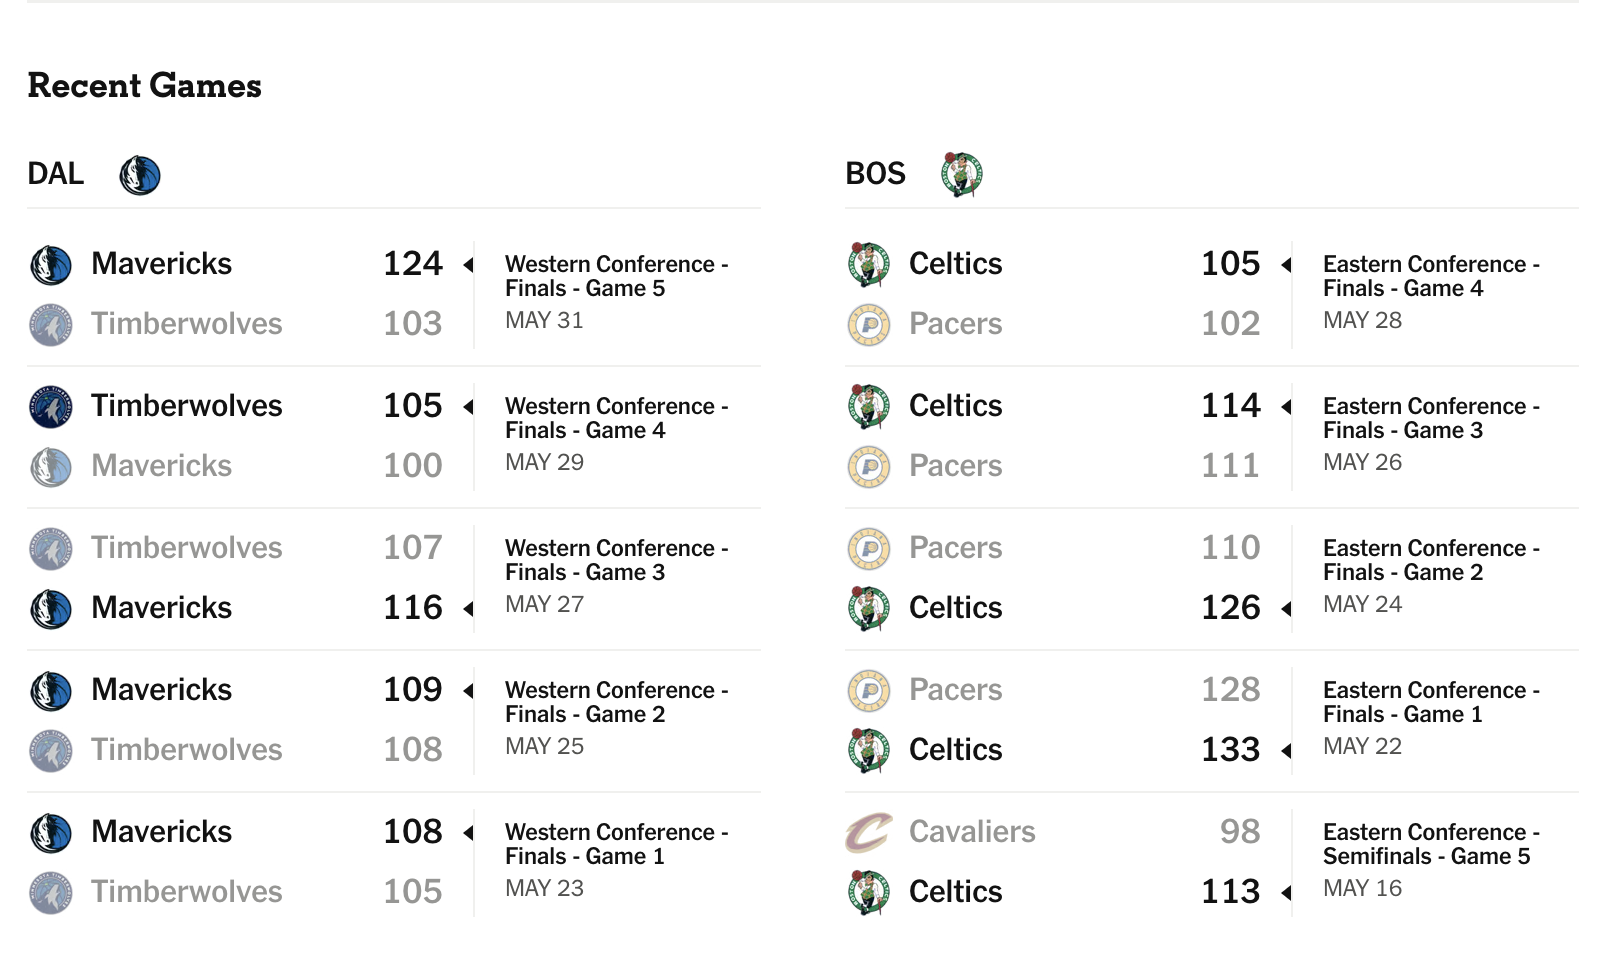Click Cavaliers team name in May 16 game

pyautogui.click(x=972, y=832)
